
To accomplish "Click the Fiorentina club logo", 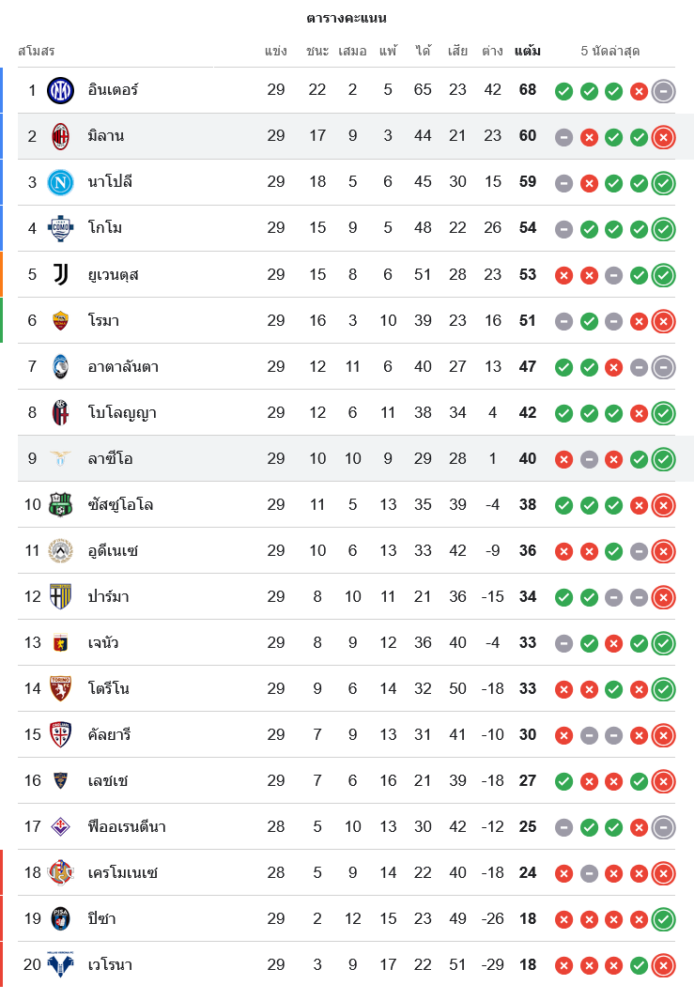I will coord(61,826).
